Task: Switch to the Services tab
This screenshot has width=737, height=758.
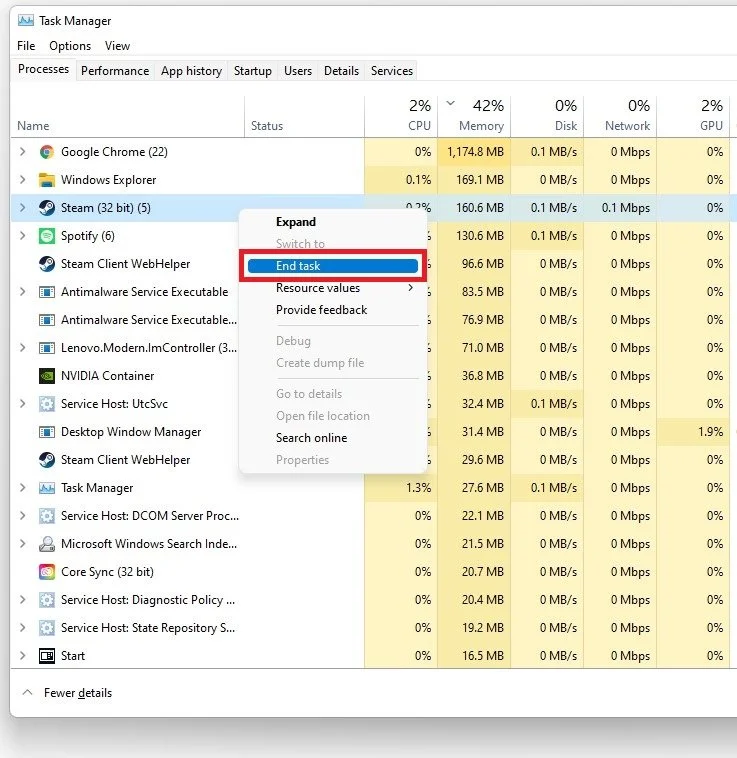Action: pos(392,71)
